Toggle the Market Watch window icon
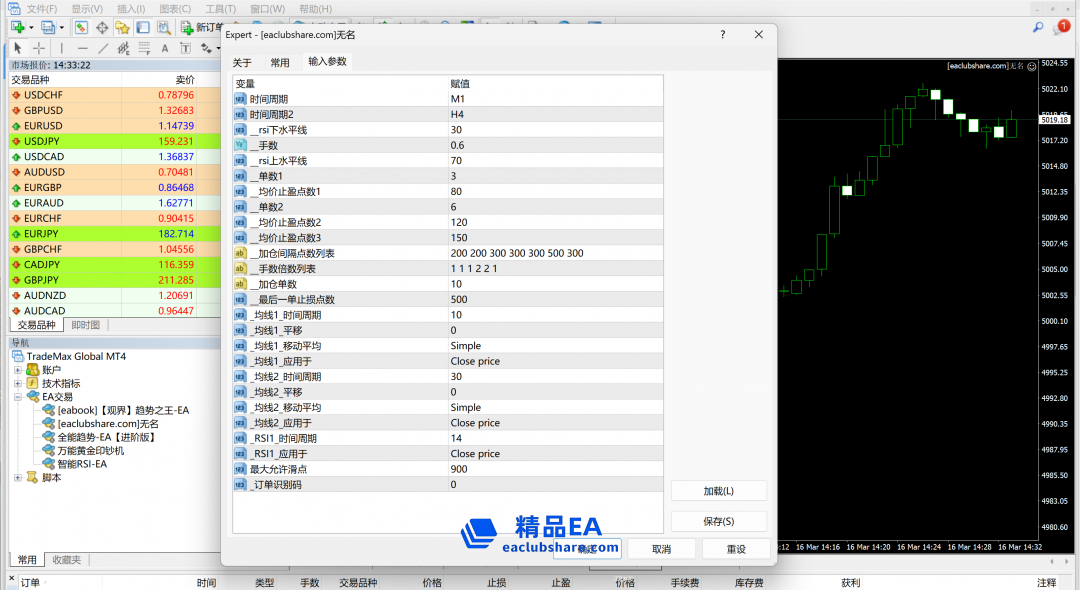 pyautogui.click(x=81, y=27)
